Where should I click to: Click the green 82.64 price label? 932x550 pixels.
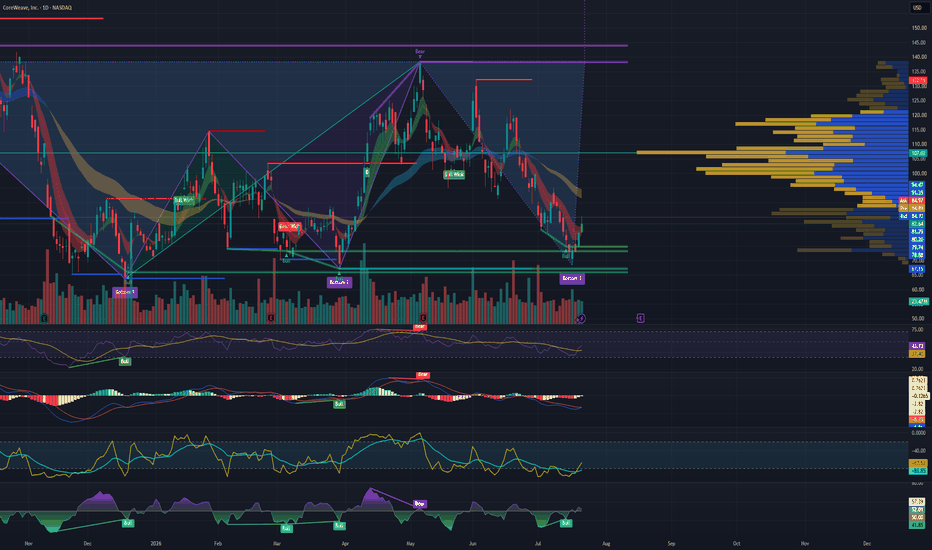point(917,224)
